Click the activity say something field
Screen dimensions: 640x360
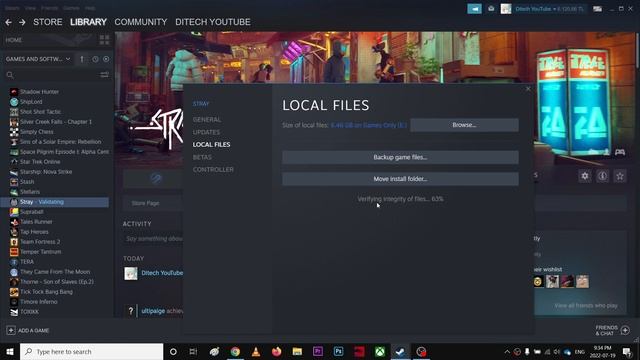click(154, 238)
